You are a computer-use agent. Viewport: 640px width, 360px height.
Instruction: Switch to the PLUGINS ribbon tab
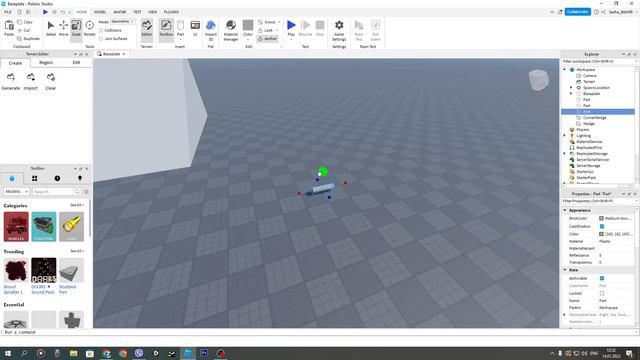click(x=171, y=12)
